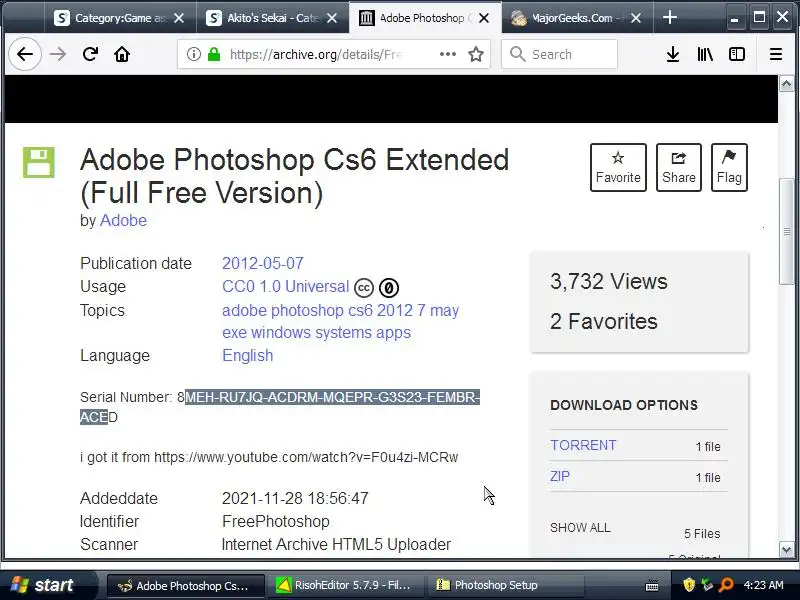Open a new tab with plus button
This screenshot has height=600, width=800.
pyautogui.click(x=670, y=18)
